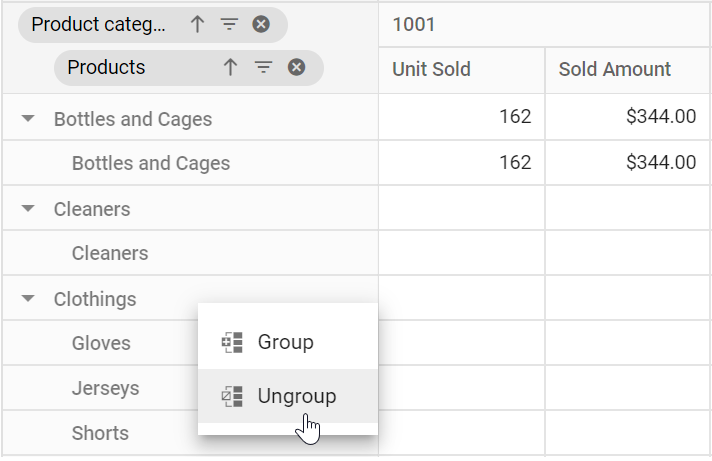Click the 162 cell in child product row

pyautogui.click(x=462, y=163)
